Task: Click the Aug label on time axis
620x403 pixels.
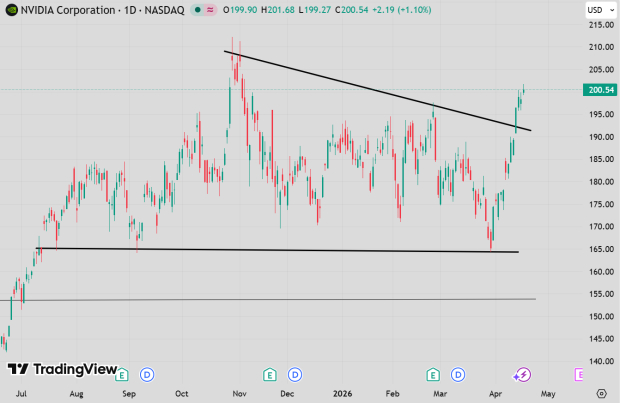Action: coord(76,394)
